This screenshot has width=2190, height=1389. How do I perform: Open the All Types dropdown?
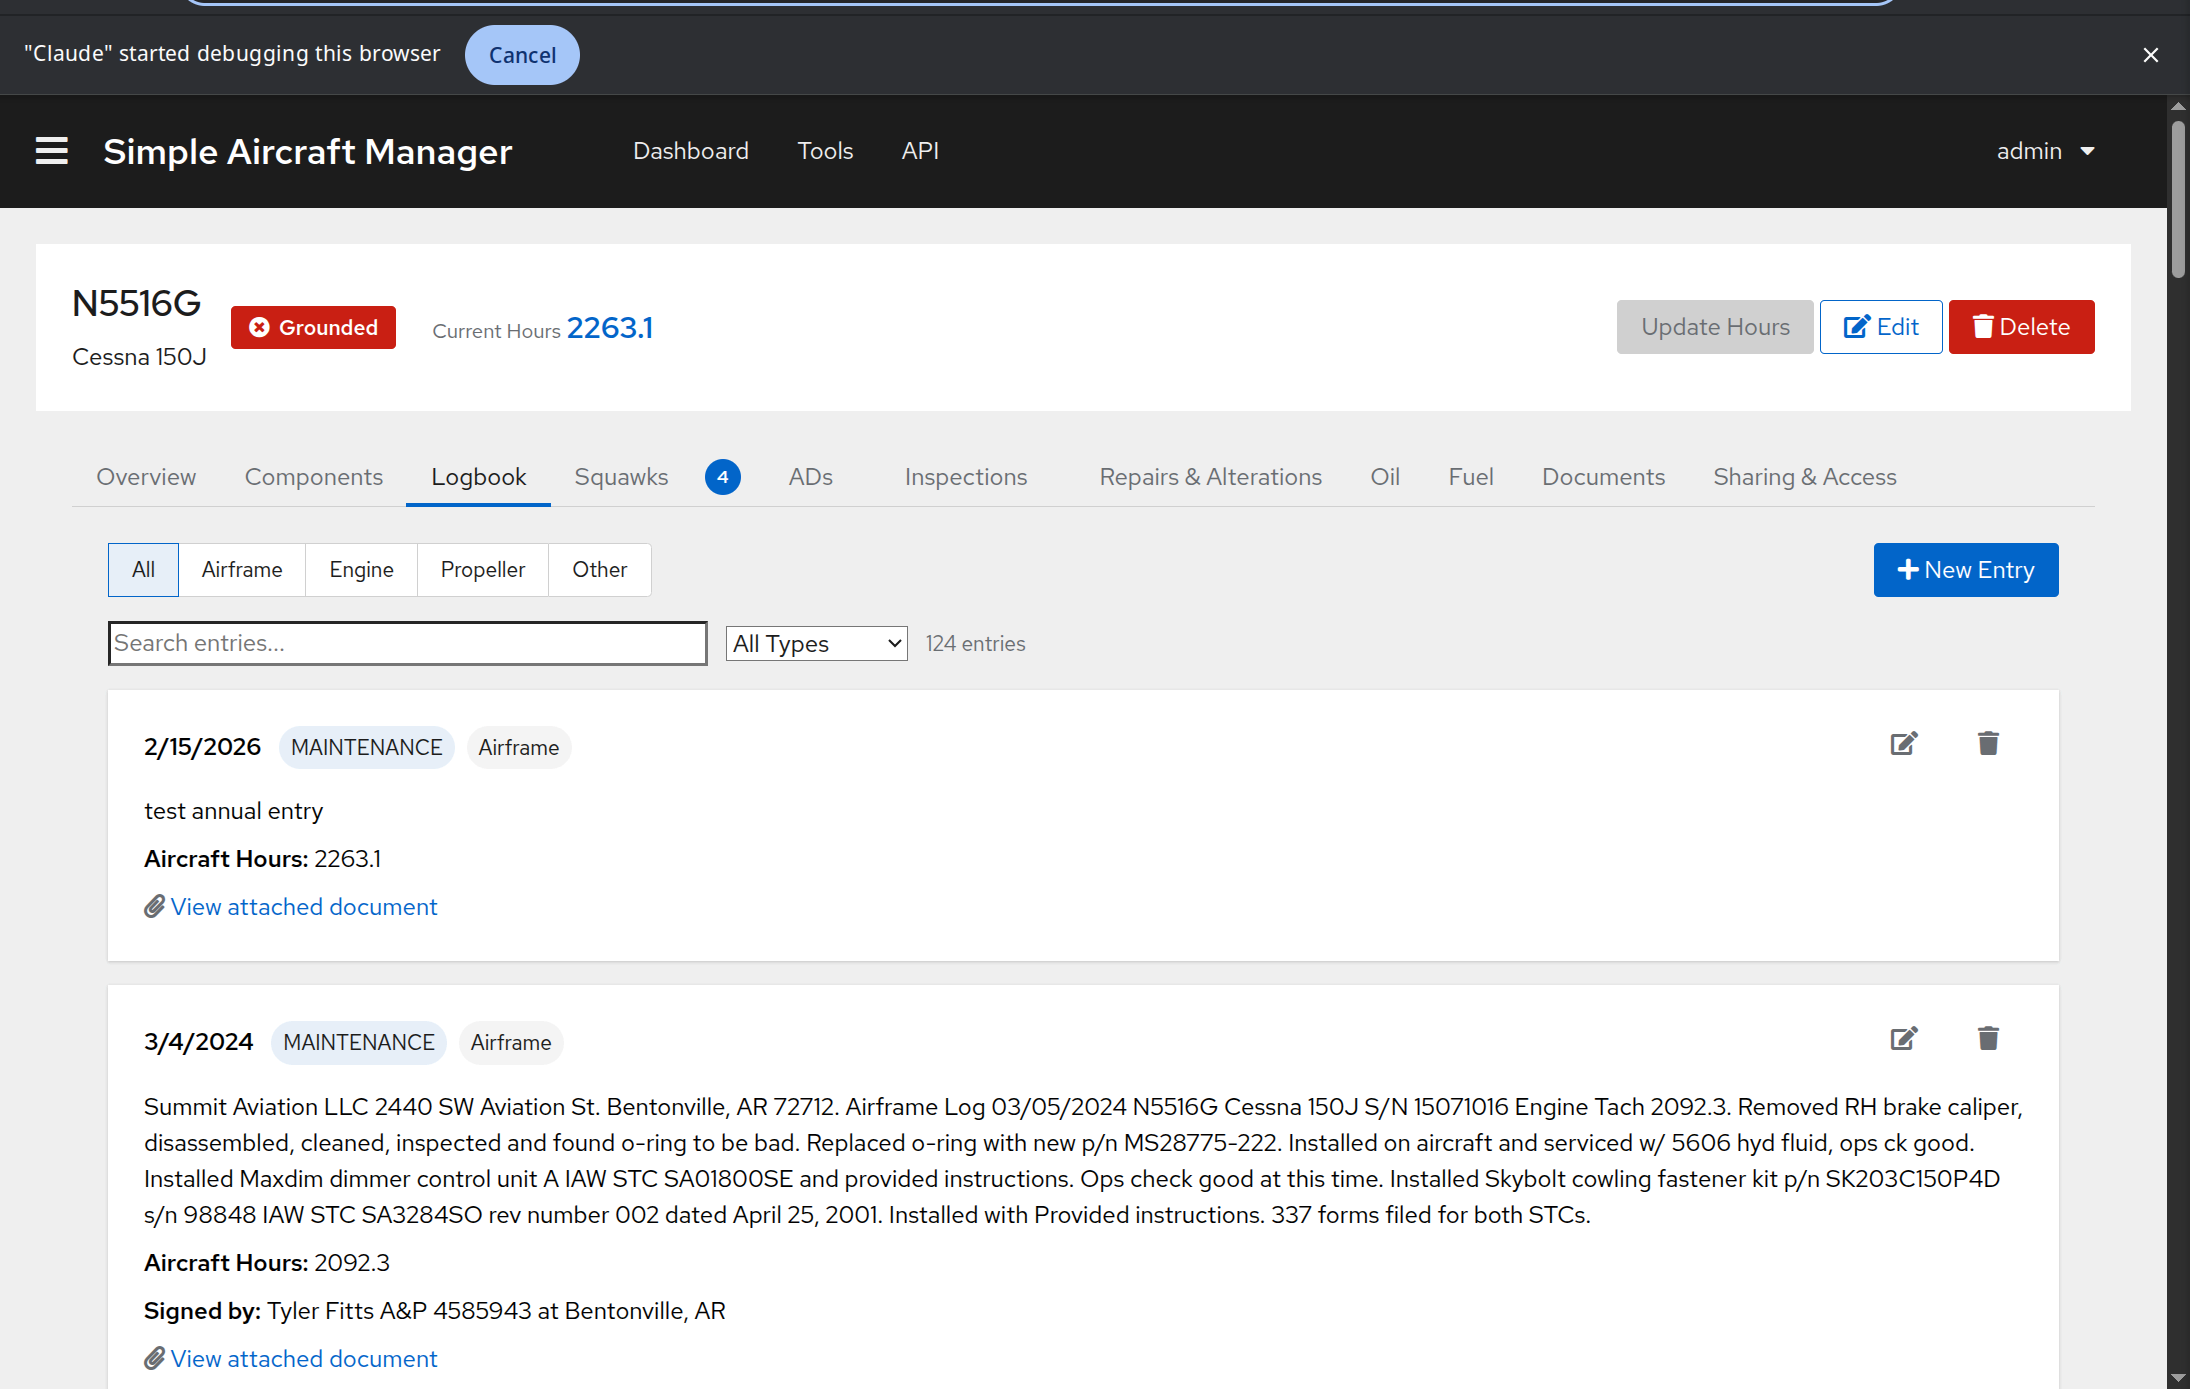coord(816,644)
